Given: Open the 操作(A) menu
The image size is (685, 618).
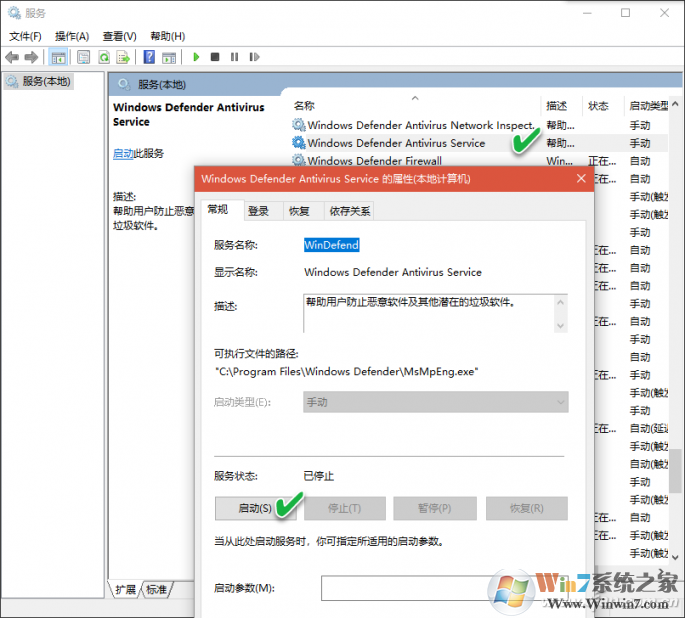Looking at the screenshot, I should [72, 36].
